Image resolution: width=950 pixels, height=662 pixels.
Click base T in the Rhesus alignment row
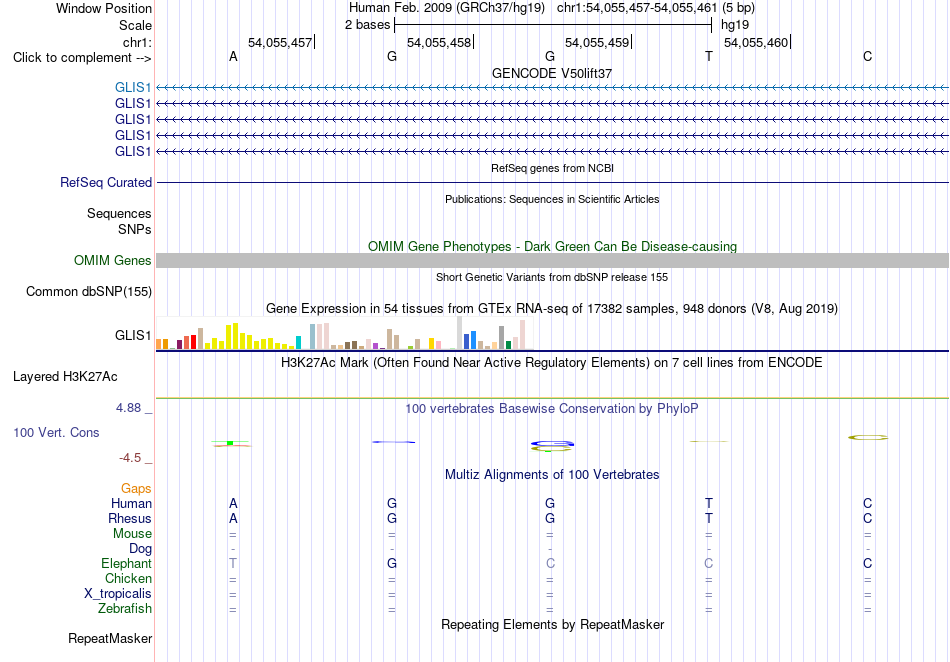point(709,518)
